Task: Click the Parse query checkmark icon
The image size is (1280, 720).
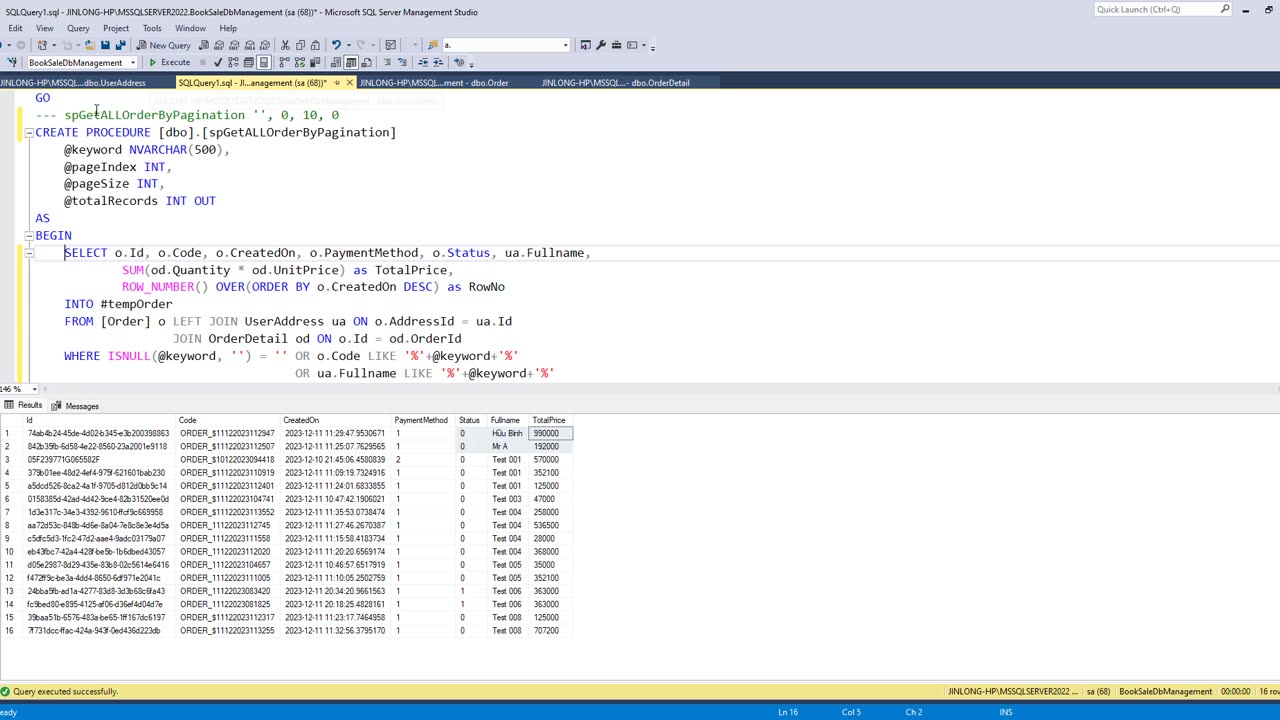Action: pyautogui.click(x=217, y=62)
